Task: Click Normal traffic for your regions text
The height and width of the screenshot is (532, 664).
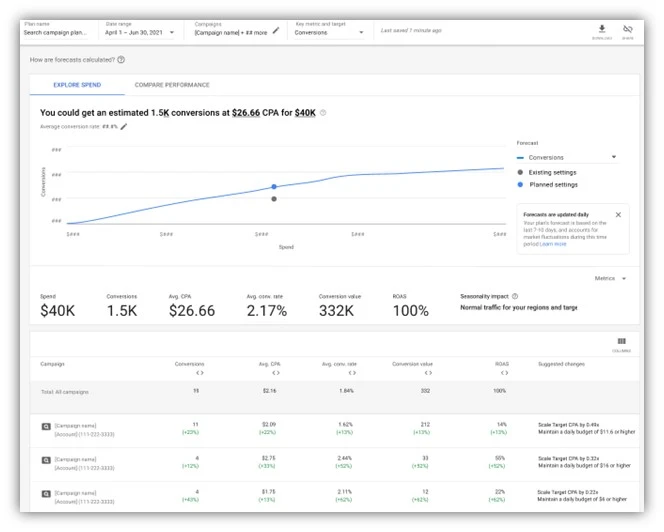Action: (x=519, y=308)
